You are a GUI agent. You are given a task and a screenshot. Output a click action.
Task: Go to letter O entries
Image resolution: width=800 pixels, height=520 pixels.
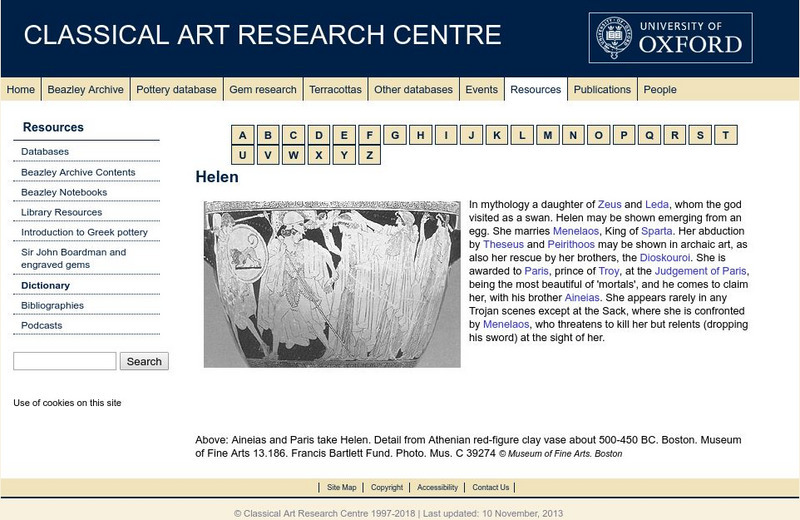598,135
